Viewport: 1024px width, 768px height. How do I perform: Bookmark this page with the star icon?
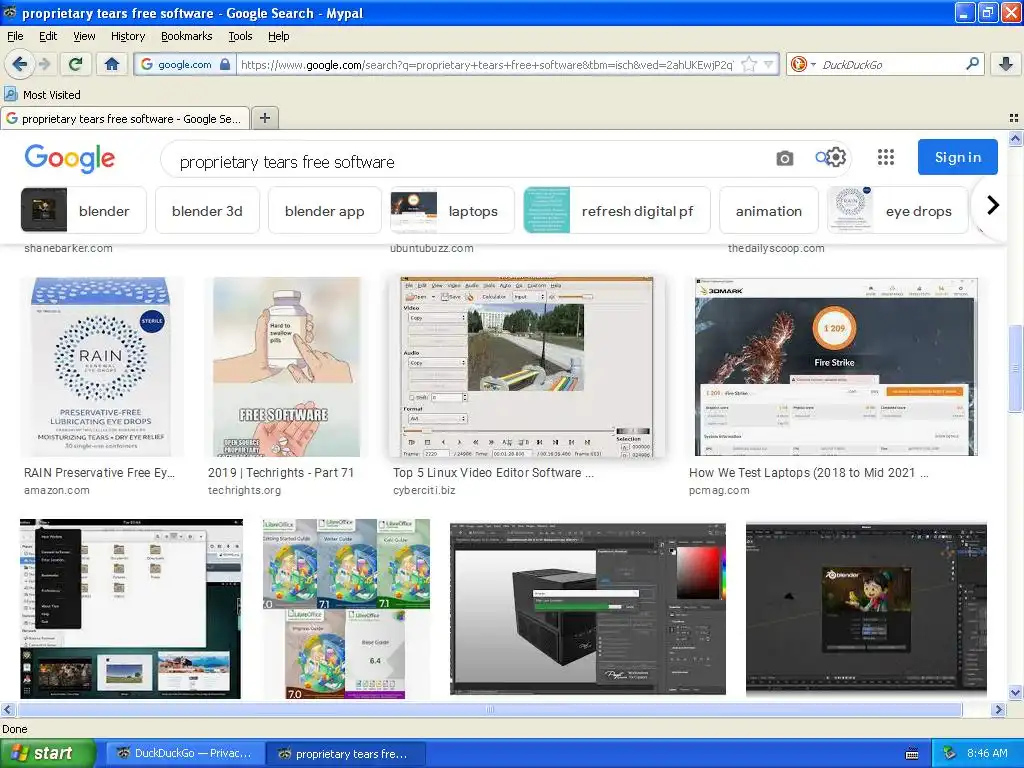[x=749, y=64]
